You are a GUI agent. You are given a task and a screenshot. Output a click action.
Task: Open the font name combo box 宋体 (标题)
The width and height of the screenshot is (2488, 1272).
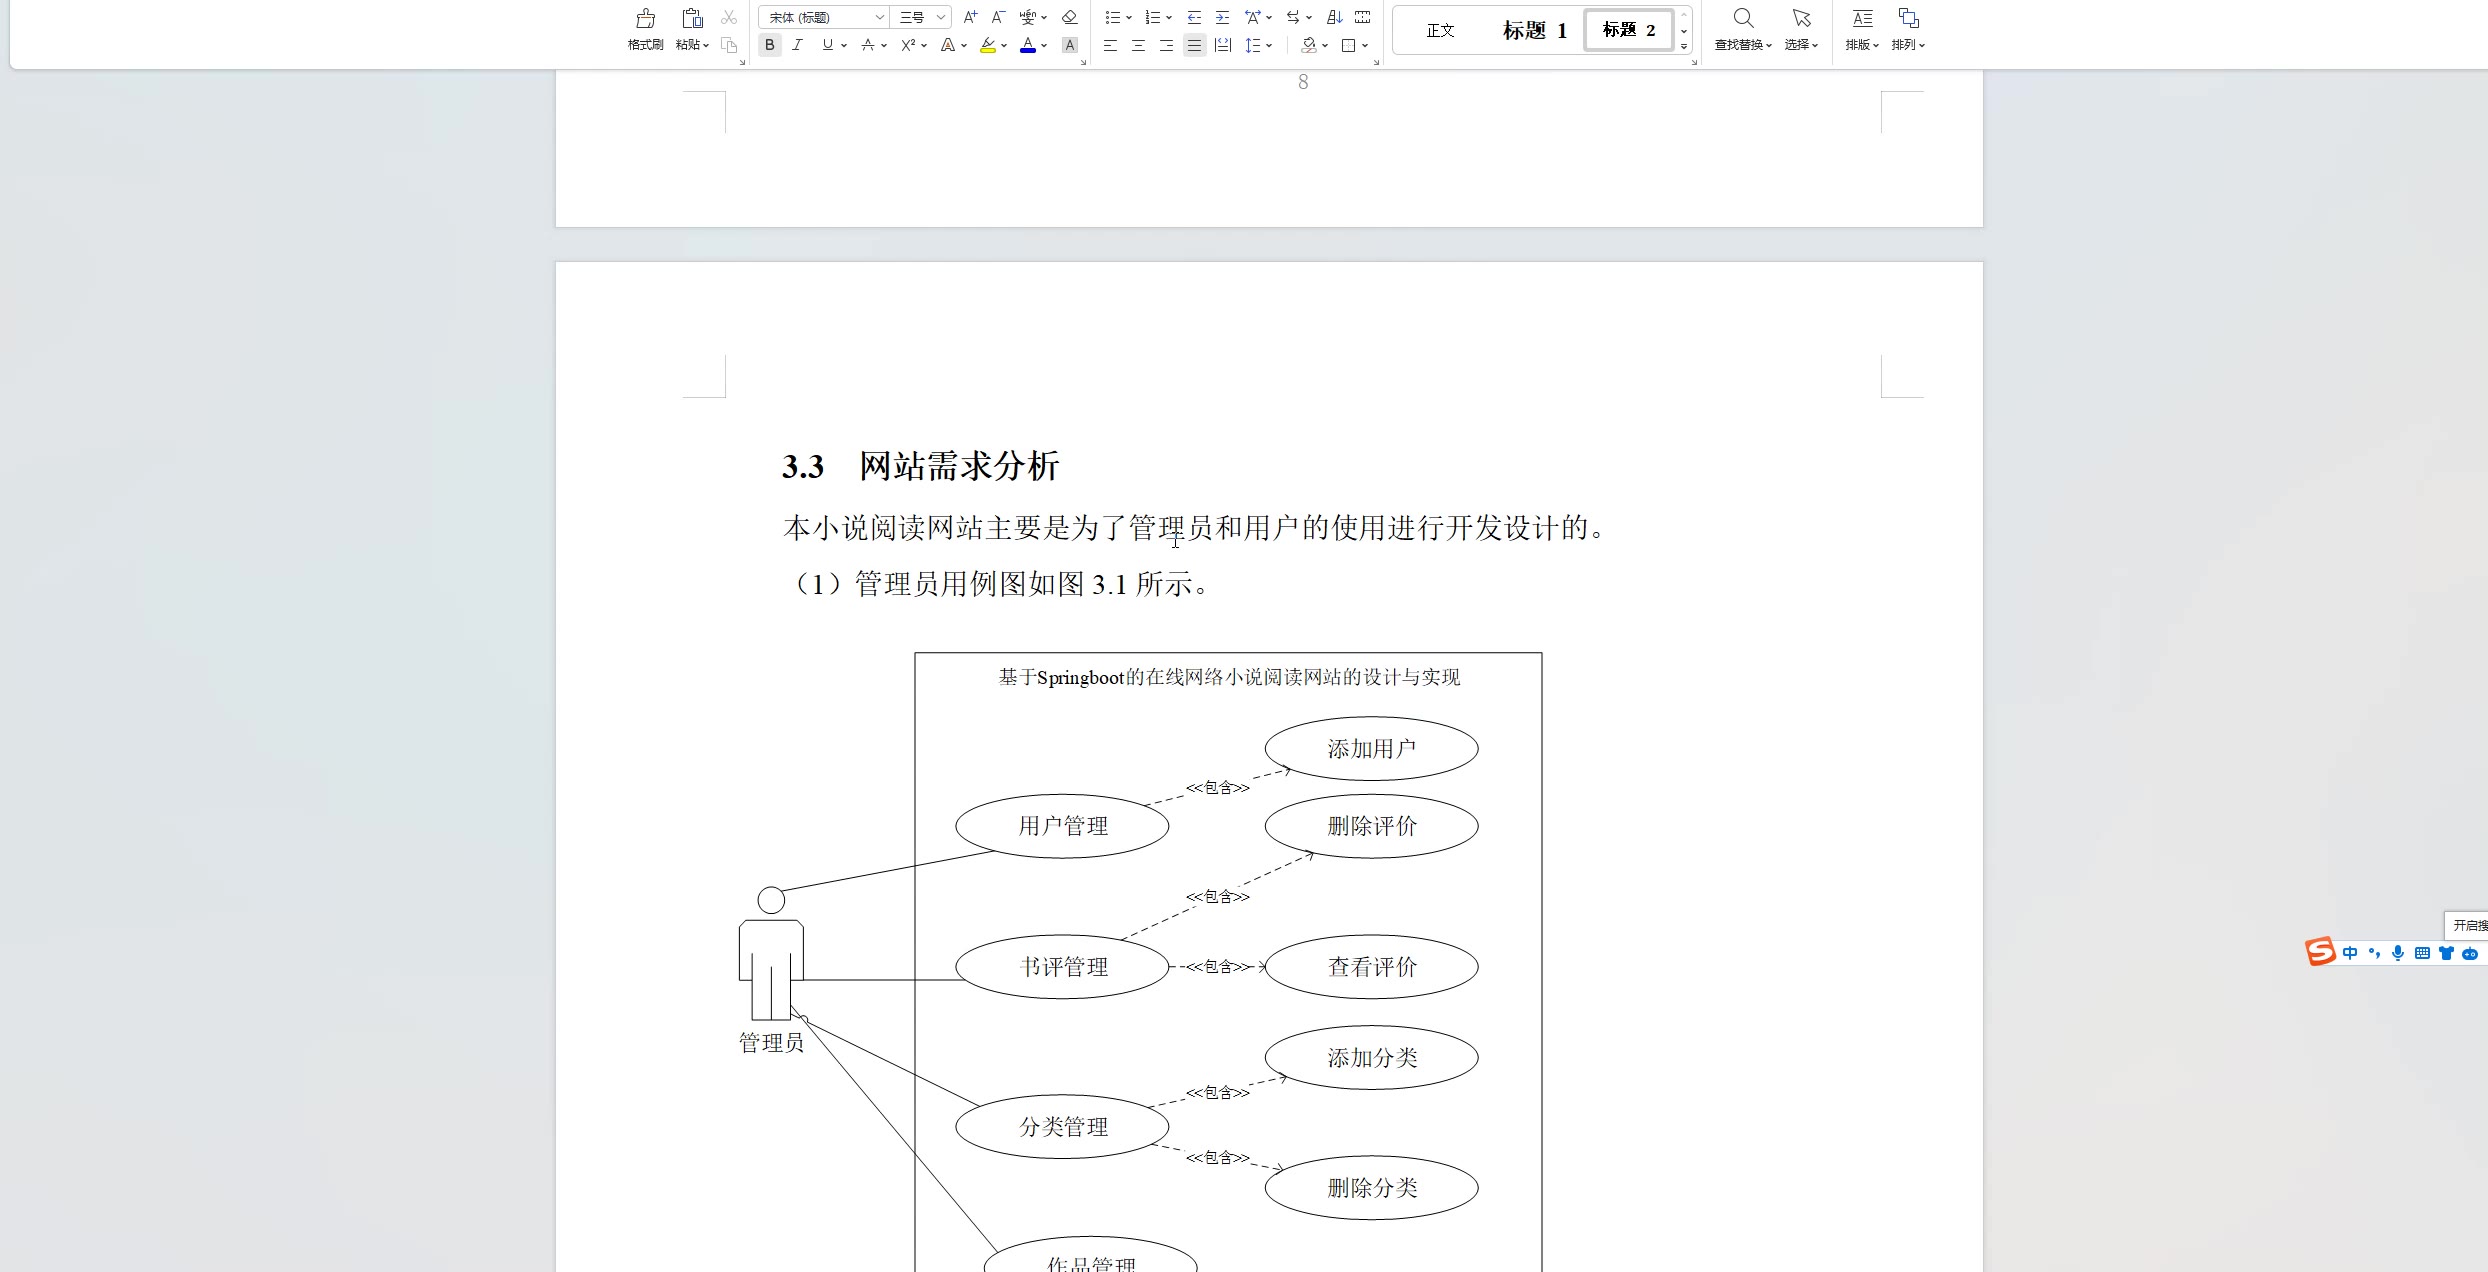click(x=823, y=17)
